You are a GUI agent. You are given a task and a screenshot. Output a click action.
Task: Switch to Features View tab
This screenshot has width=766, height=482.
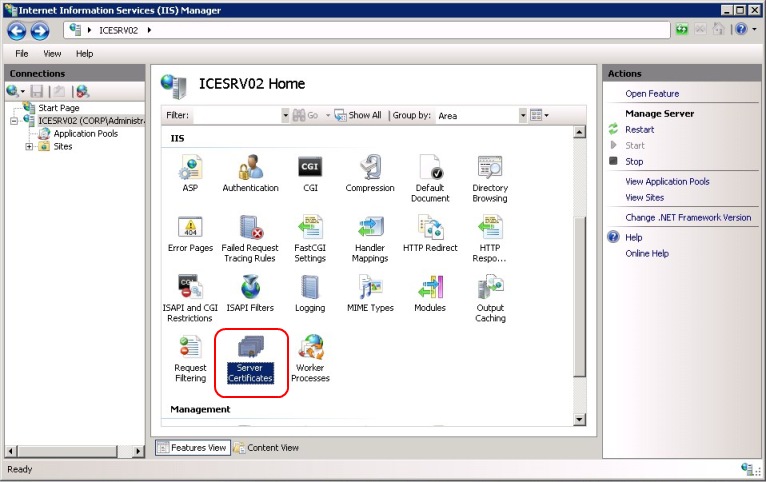click(x=193, y=448)
